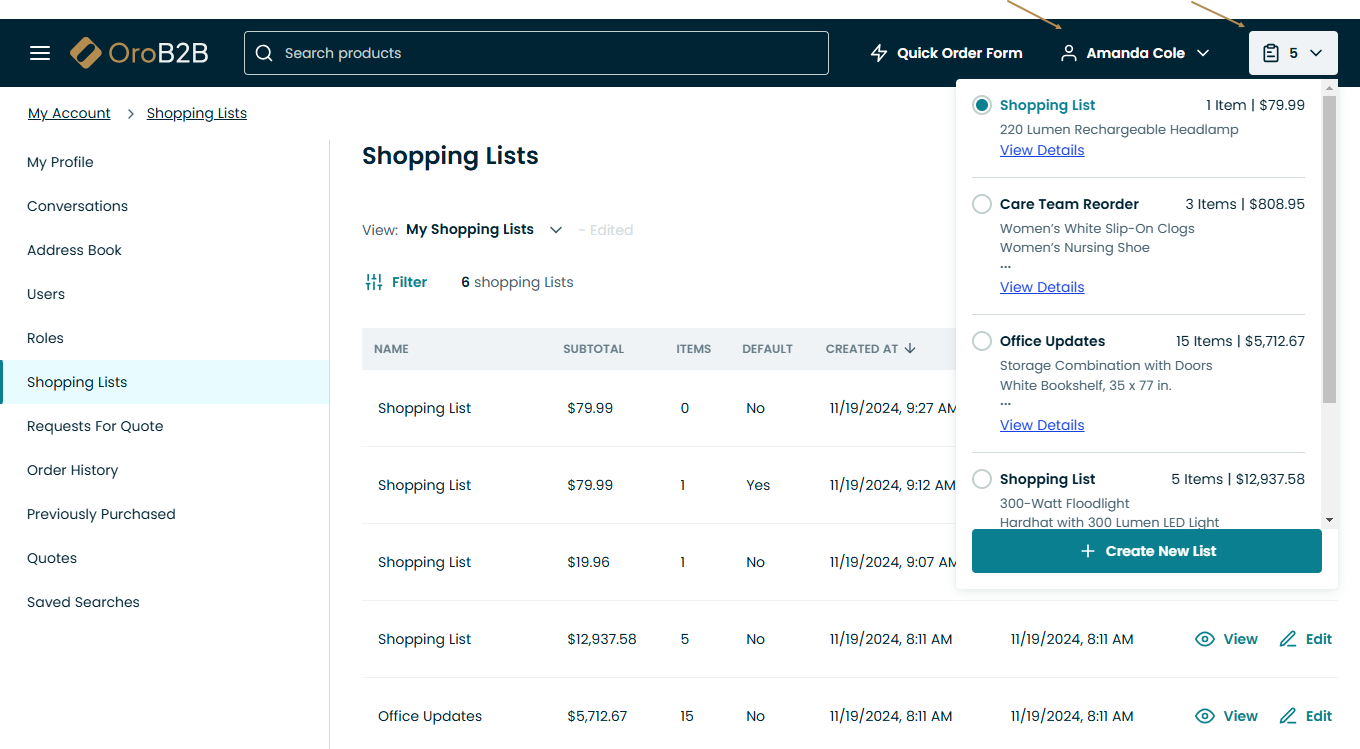Open Requests For Quote in sidebar
The height and width of the screenshot is (749, 1360).
[95, 426]
